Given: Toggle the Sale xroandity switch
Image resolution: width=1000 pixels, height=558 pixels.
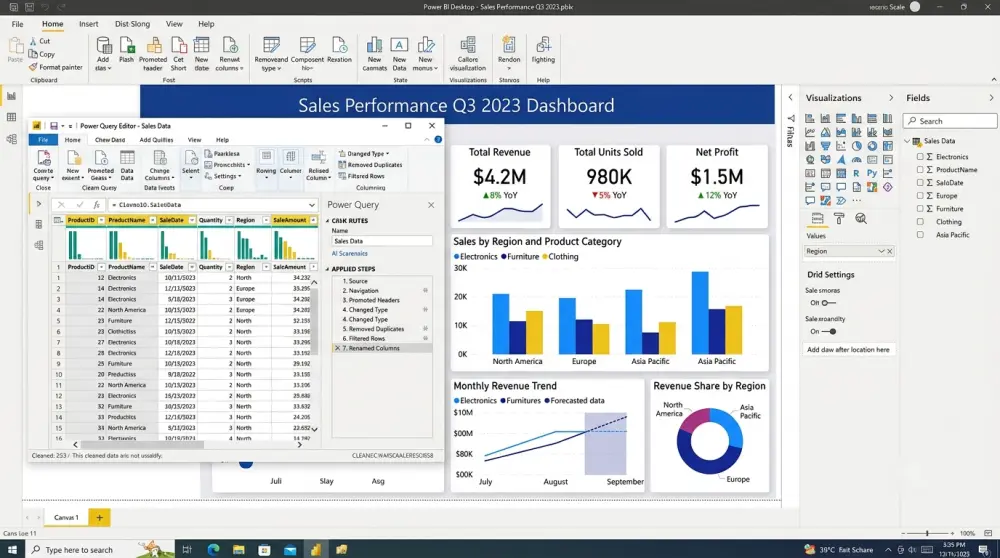Looking at the screenshot, I should pyautogui.click(x=828, y=332).
